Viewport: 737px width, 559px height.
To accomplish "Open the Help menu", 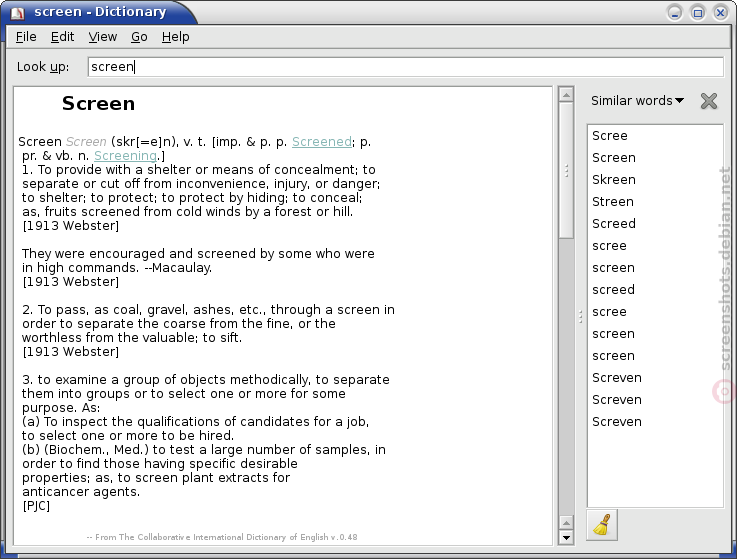I will point(175,37).
